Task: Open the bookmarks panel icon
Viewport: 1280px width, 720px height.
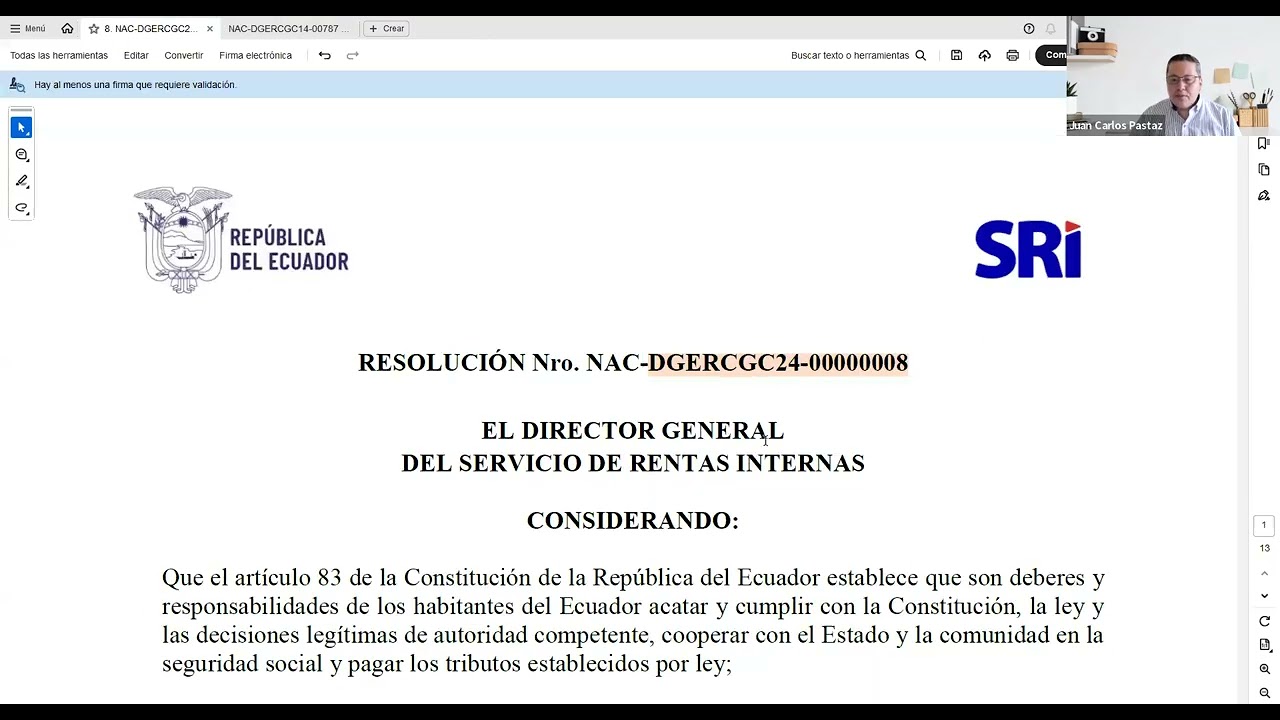Action: point(1264,144)
